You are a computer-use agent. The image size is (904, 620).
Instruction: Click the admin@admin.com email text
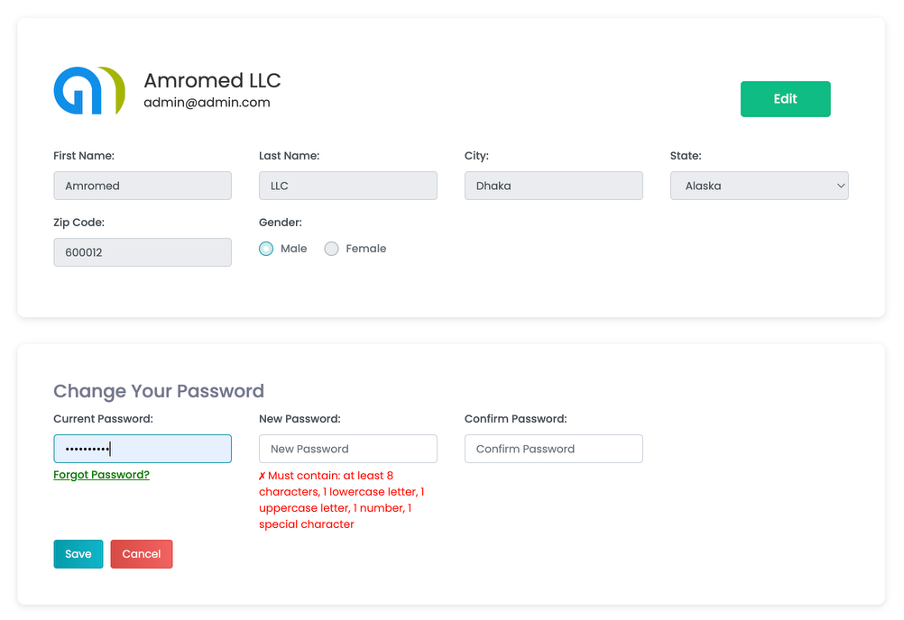click(207, 103)
